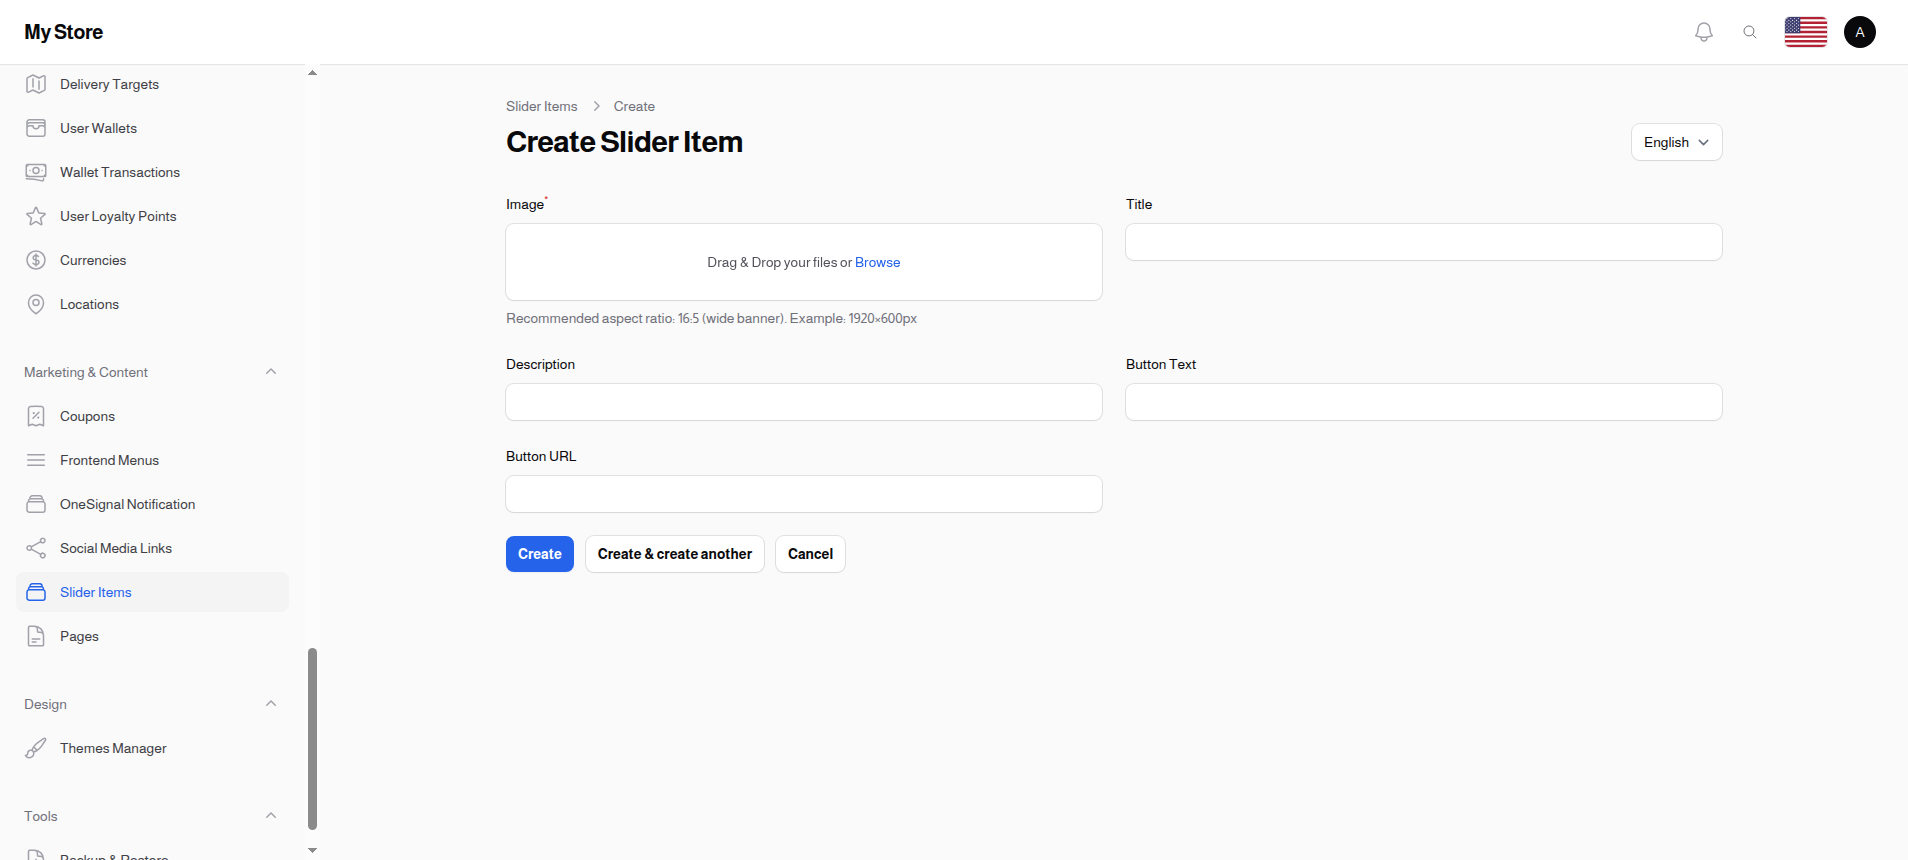Click the Frontend Menus bars icon

36,460
